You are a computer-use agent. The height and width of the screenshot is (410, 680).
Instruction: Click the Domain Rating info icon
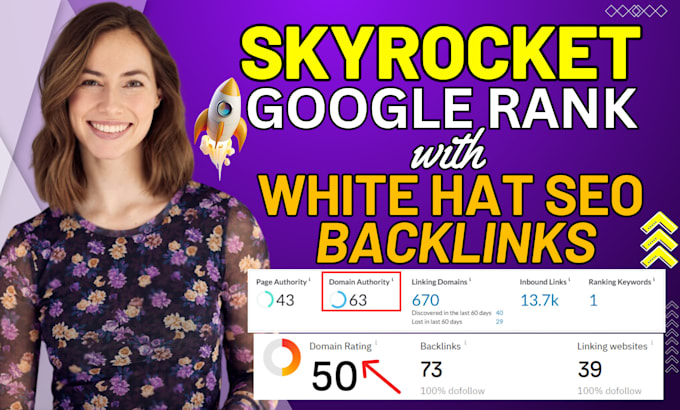[x=376, y=344]
